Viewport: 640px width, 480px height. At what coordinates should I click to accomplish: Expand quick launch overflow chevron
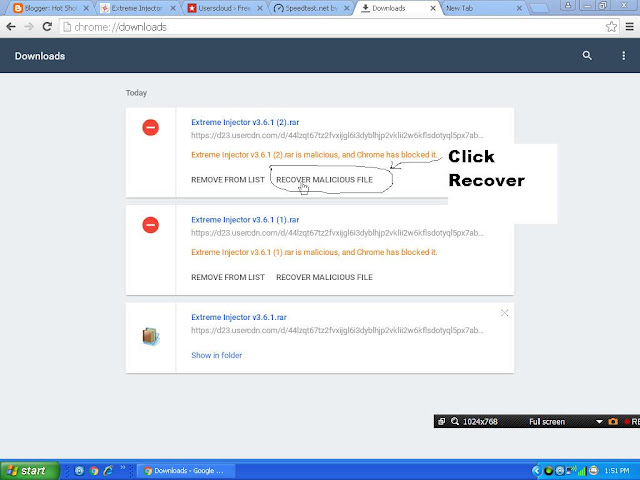point(122,468)
